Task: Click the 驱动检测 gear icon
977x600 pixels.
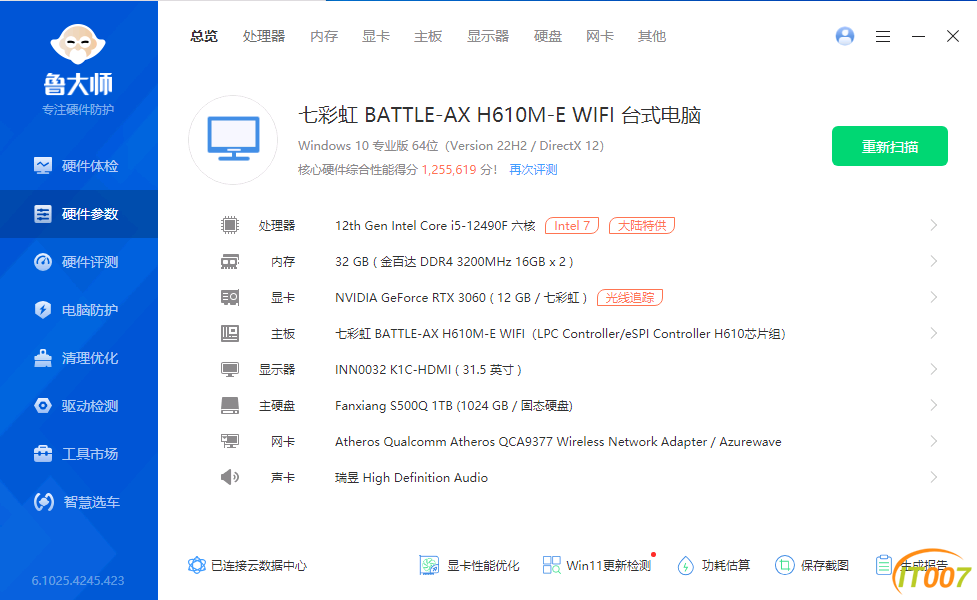Action: (x=43, y=406)
